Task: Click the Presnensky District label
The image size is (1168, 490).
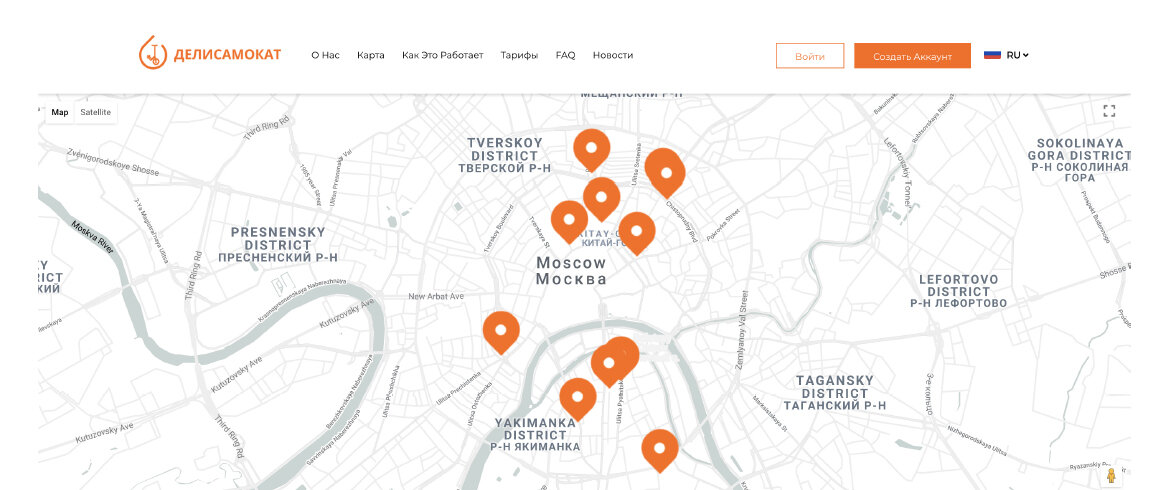Action: 278,244
